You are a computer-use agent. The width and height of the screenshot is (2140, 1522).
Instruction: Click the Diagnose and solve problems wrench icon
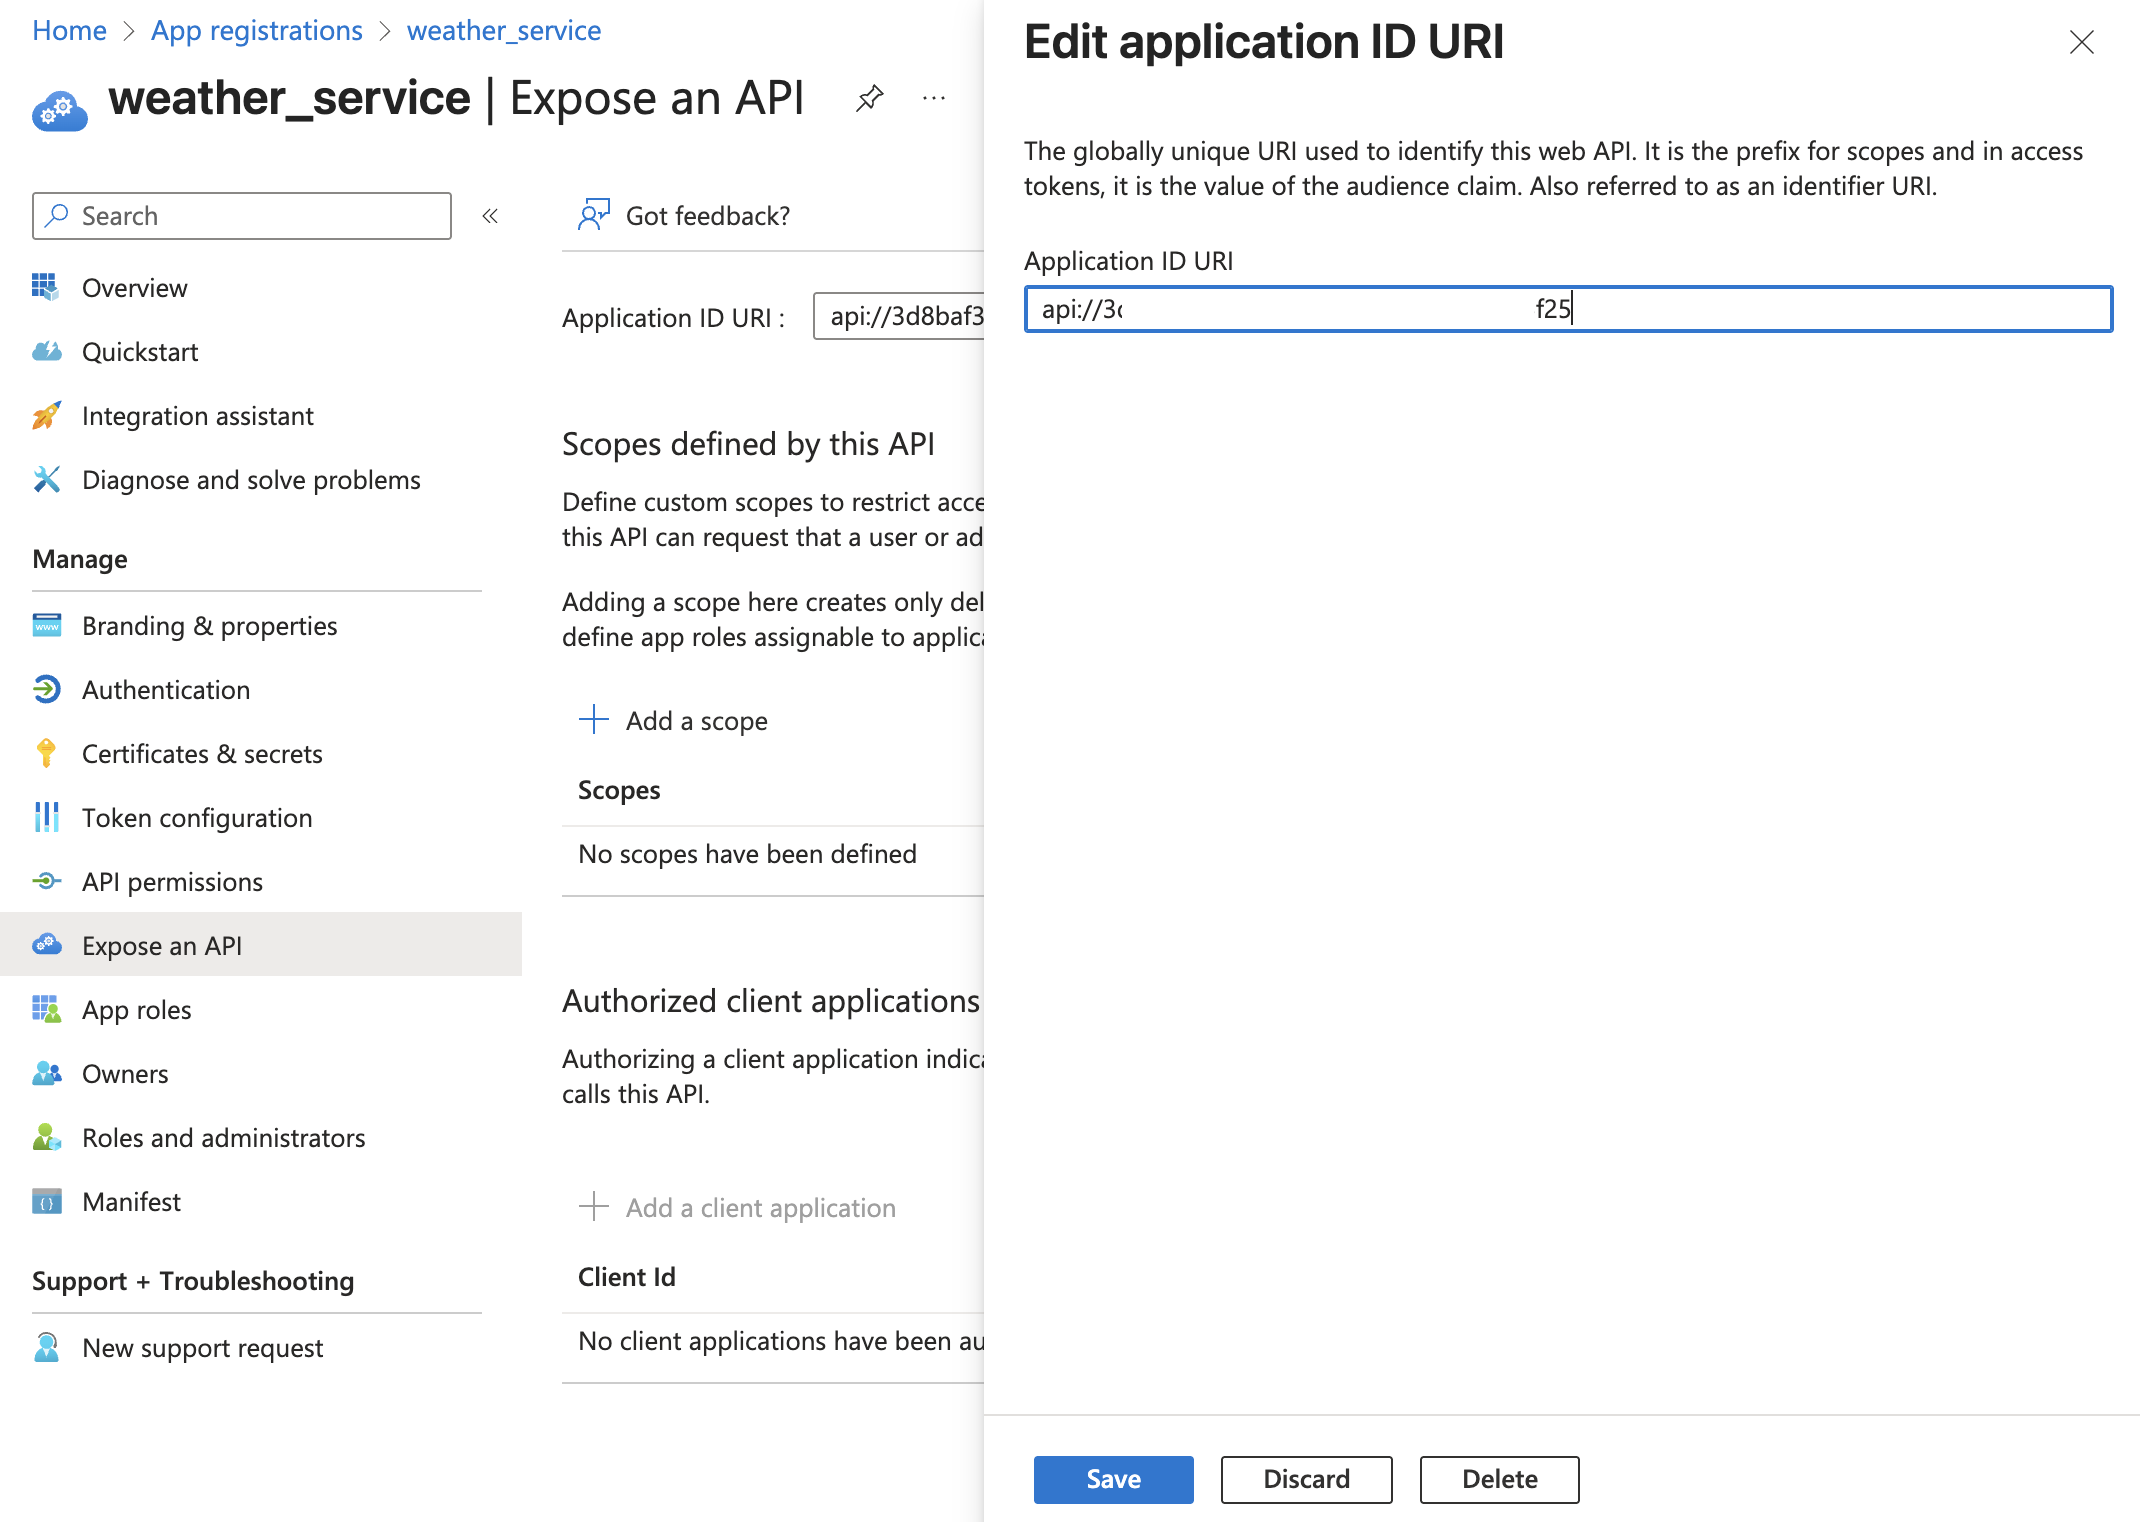point(46,479)
